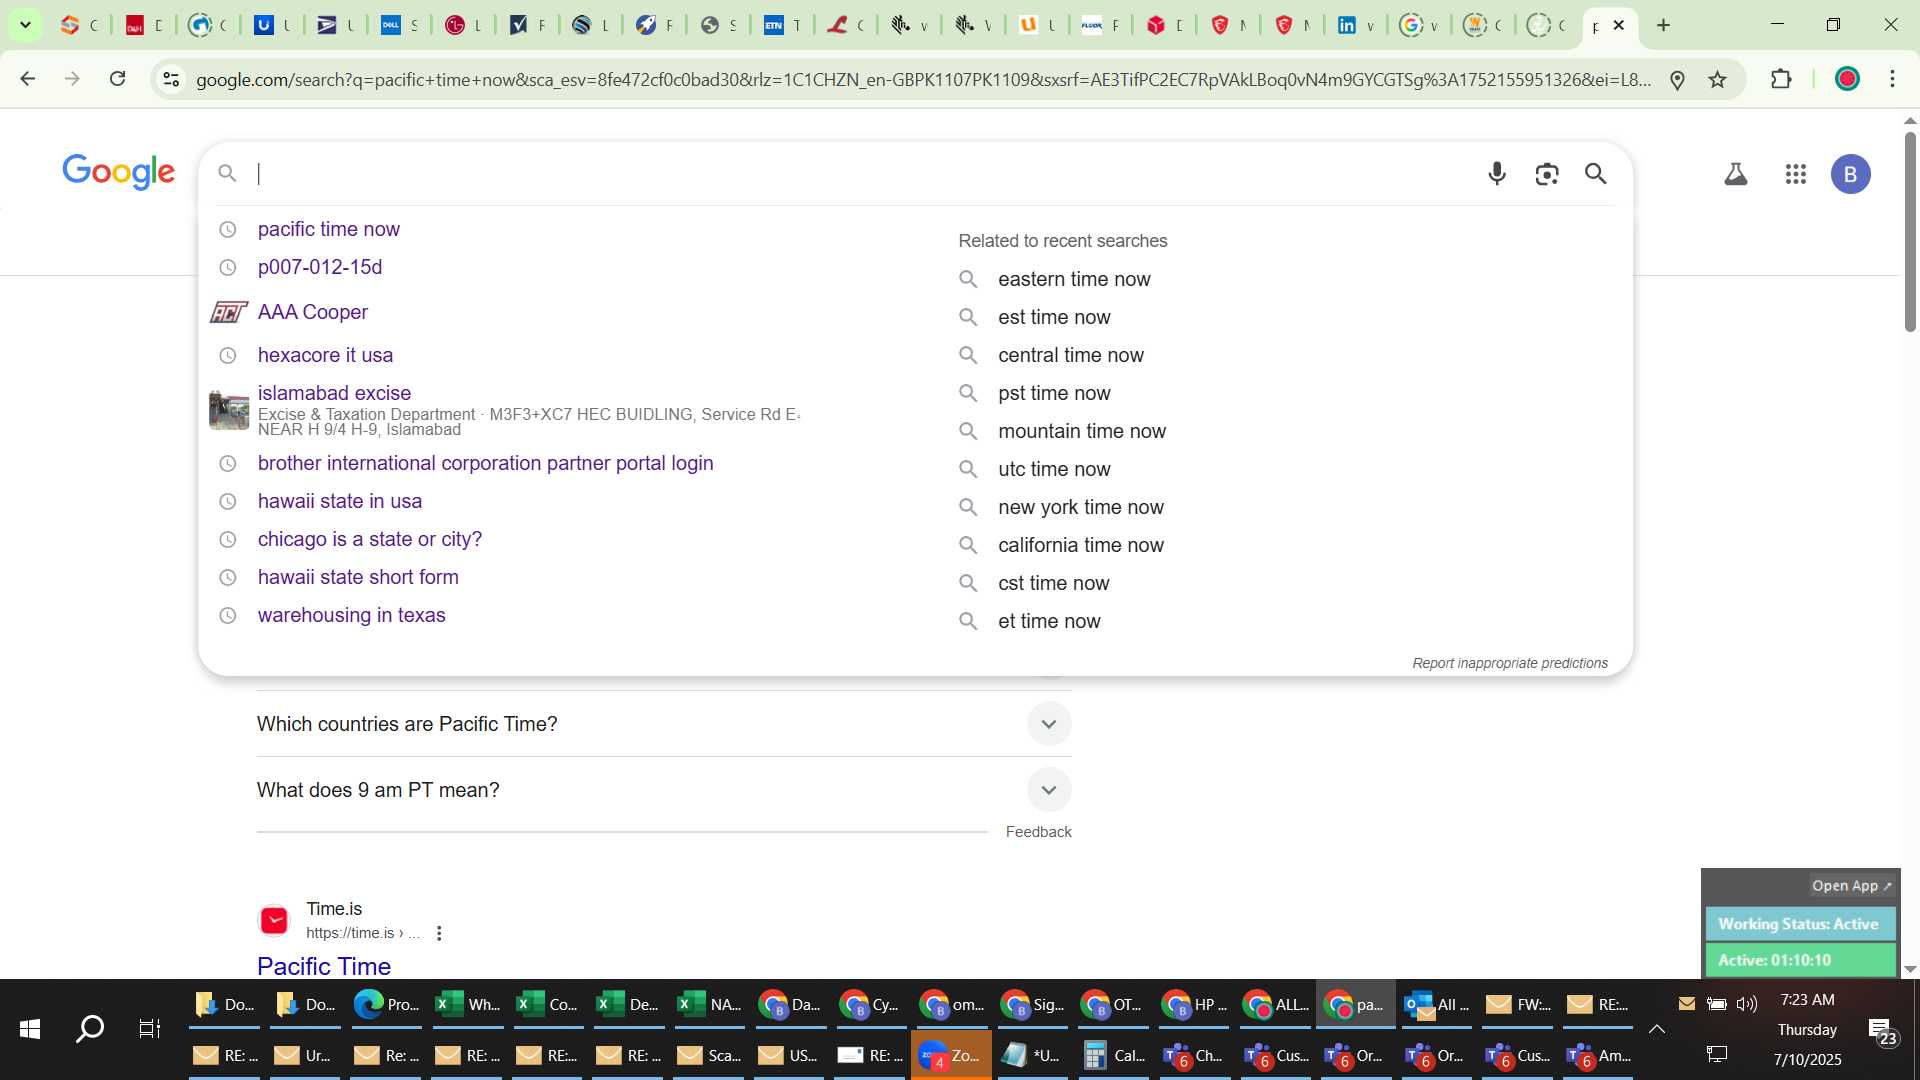Click the volume speaker tray icon

pyautogui.click(x=1747, y=1004)
